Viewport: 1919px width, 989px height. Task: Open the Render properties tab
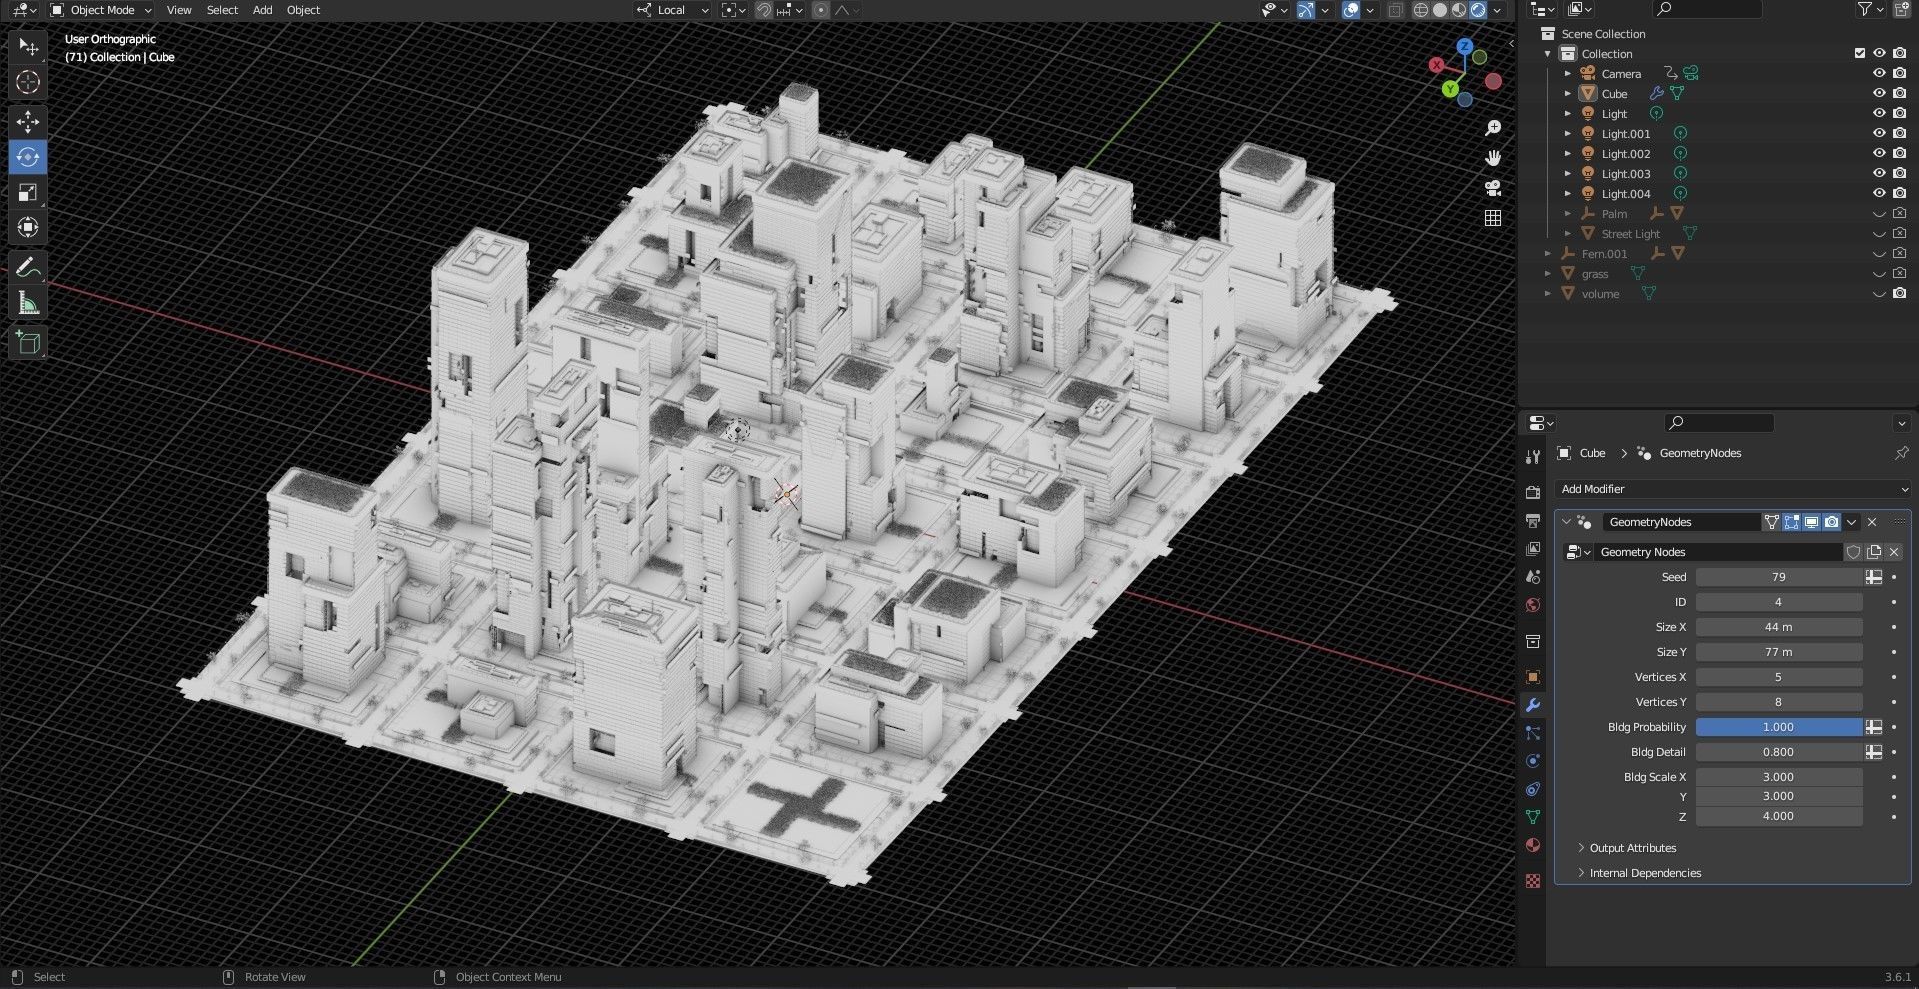pyautogui.click(x=1533, y=492)
